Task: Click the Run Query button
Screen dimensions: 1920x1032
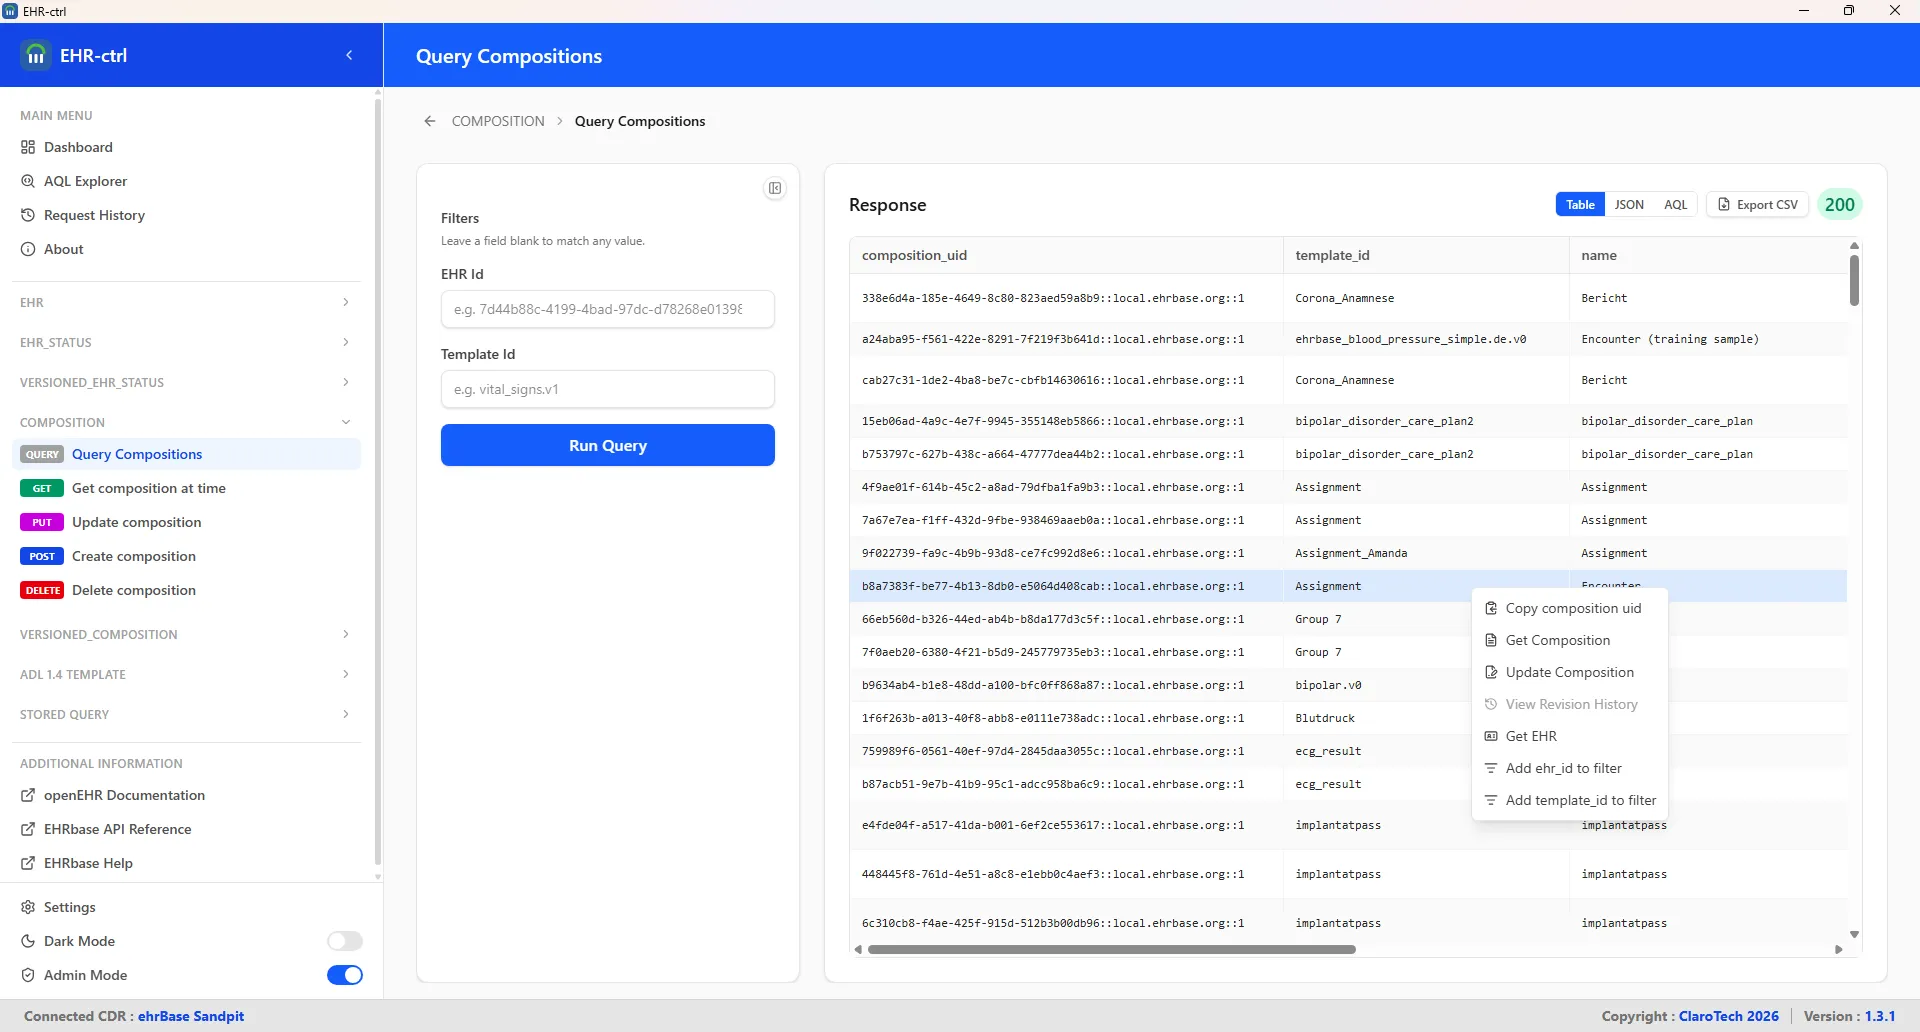Action: pos(608,445)
